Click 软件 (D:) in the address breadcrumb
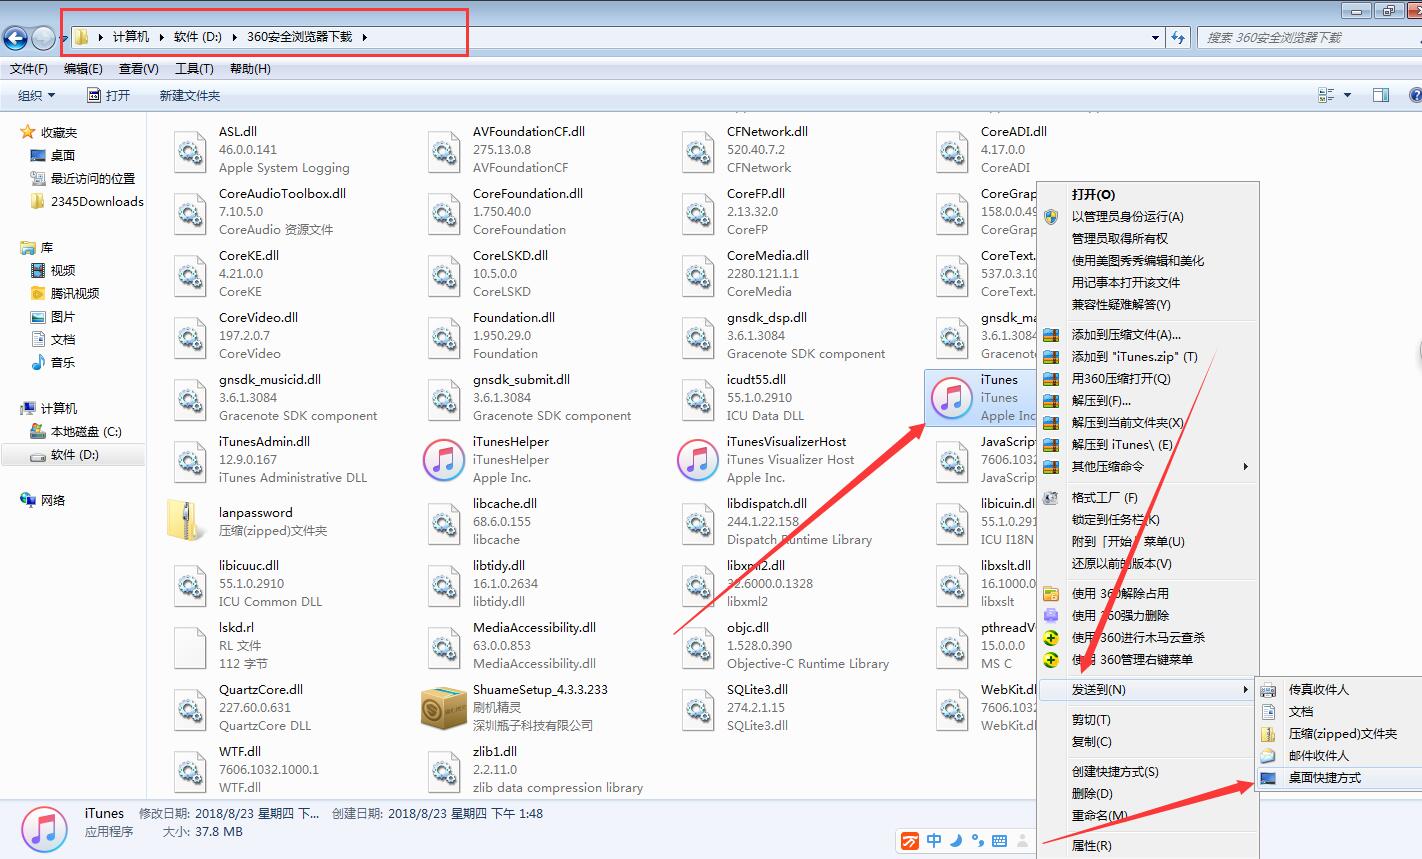This screenshot has width=1422, height=859. [198, 37]
